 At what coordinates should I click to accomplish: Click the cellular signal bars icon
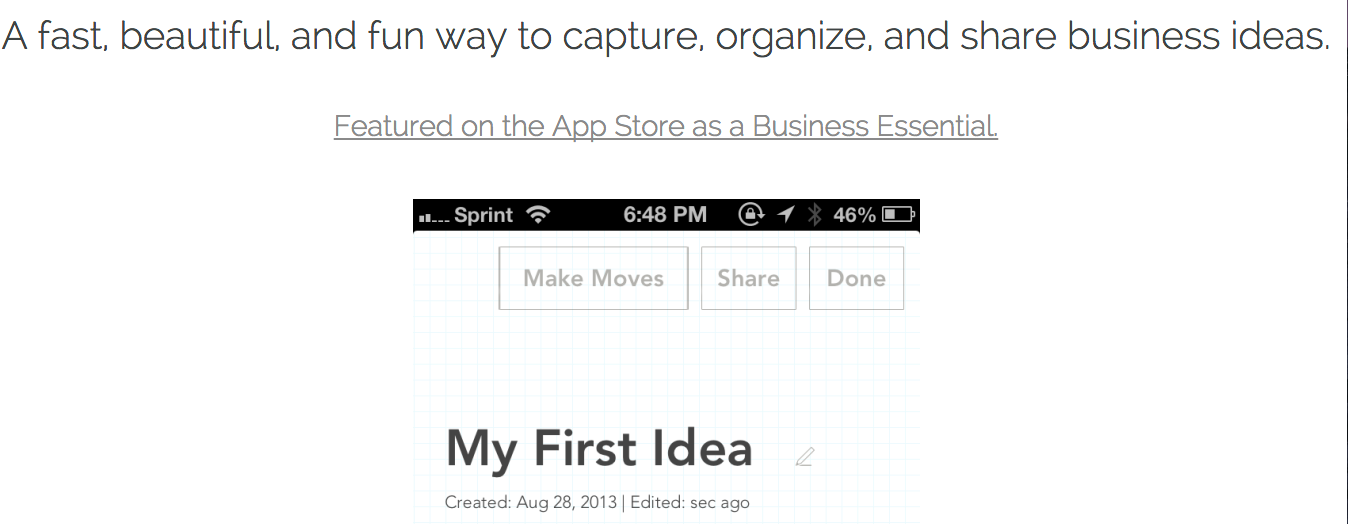coord(434,216)
